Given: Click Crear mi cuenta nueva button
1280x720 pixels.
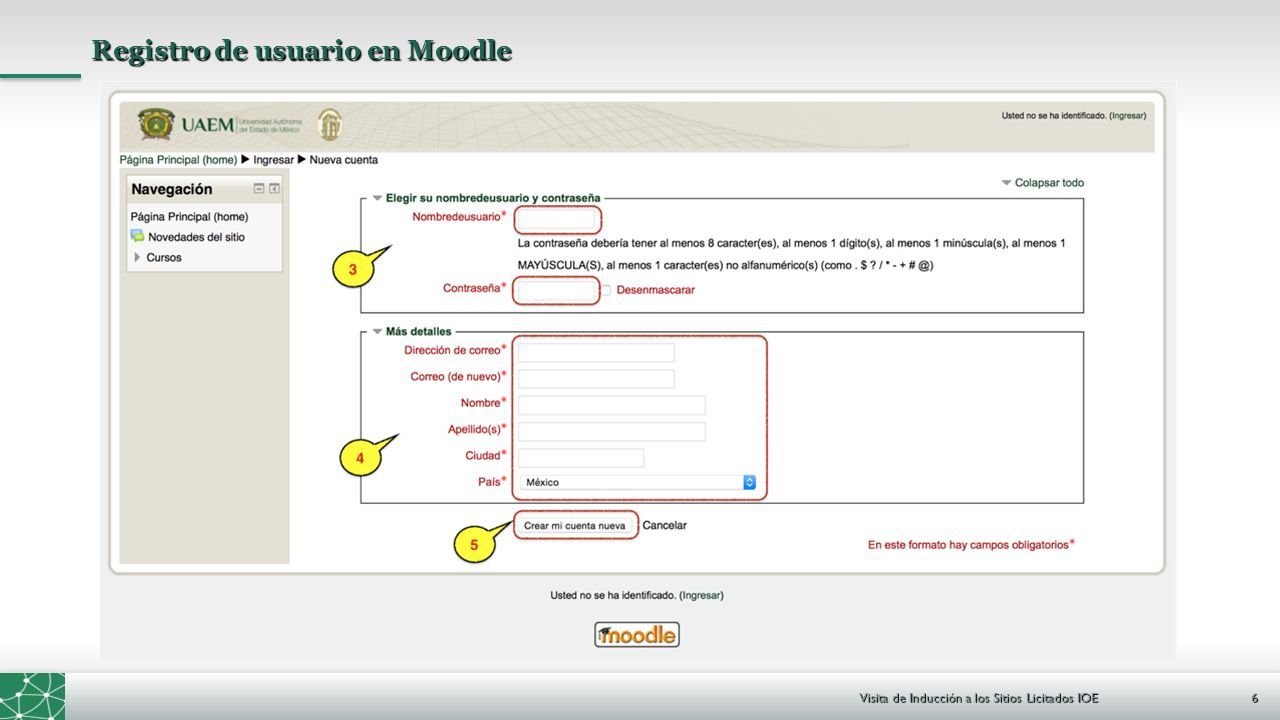Looking at the screenshot, I should point(575,526).
